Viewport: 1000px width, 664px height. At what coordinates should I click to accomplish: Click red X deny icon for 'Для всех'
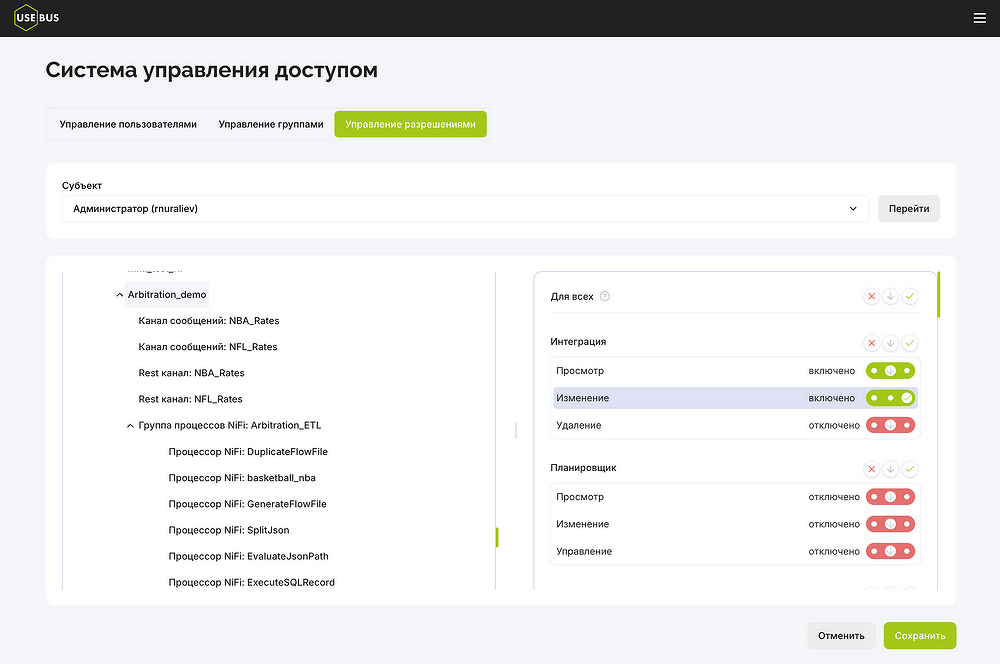point(871,297)
